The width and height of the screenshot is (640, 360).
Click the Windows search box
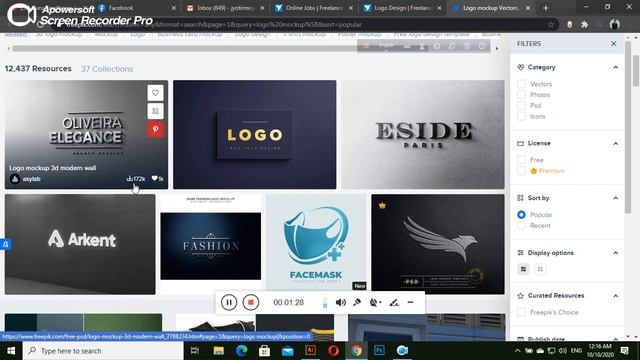103,351
